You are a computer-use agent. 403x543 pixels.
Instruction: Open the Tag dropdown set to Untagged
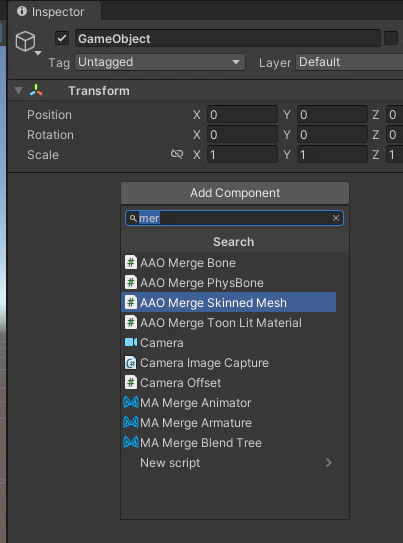pos(160,62)
